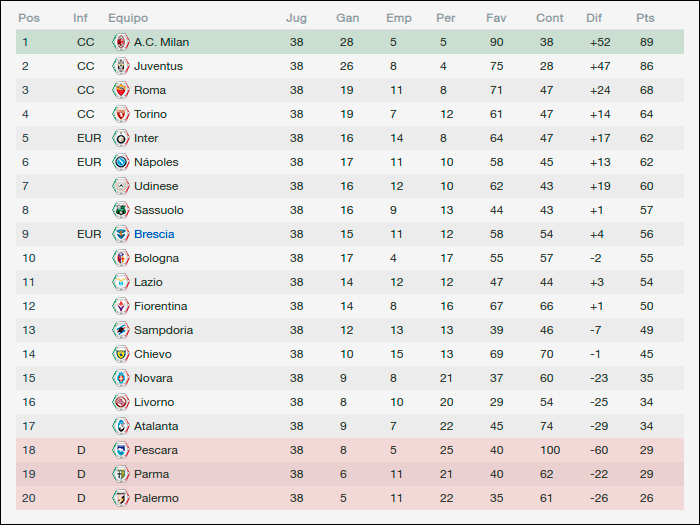Click the Juventus club crest icon

pos(121,66)
